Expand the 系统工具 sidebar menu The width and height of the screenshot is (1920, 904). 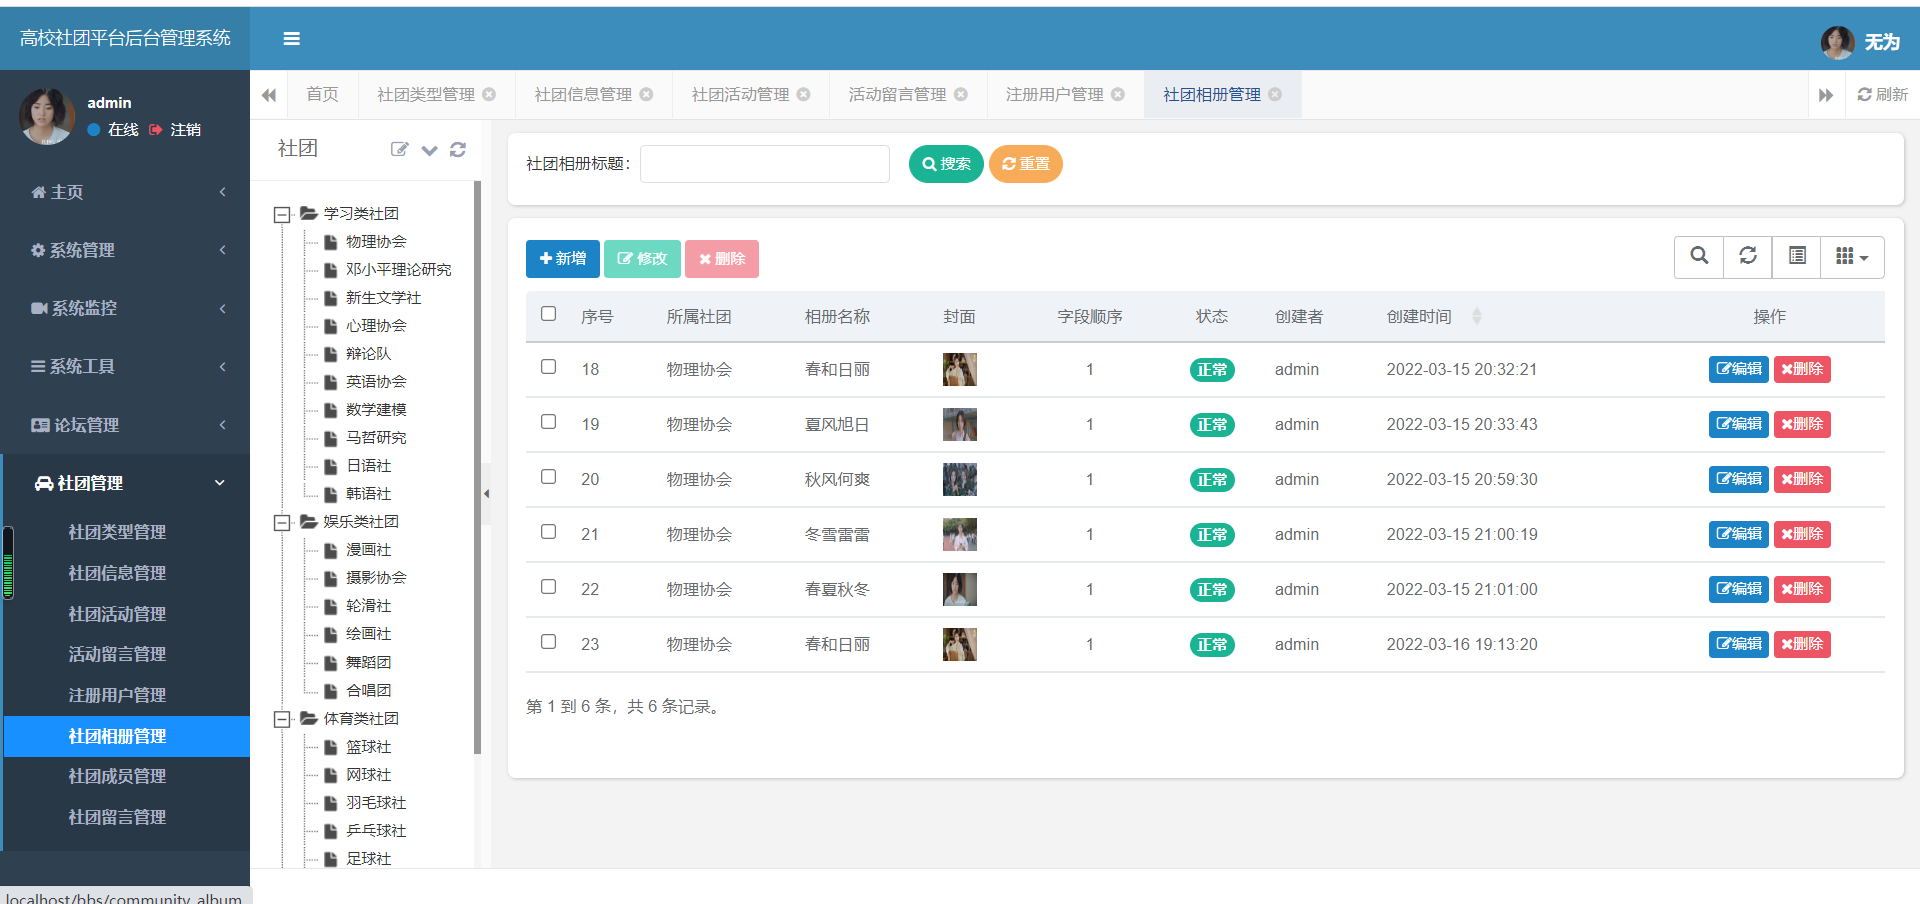(125, 366)
